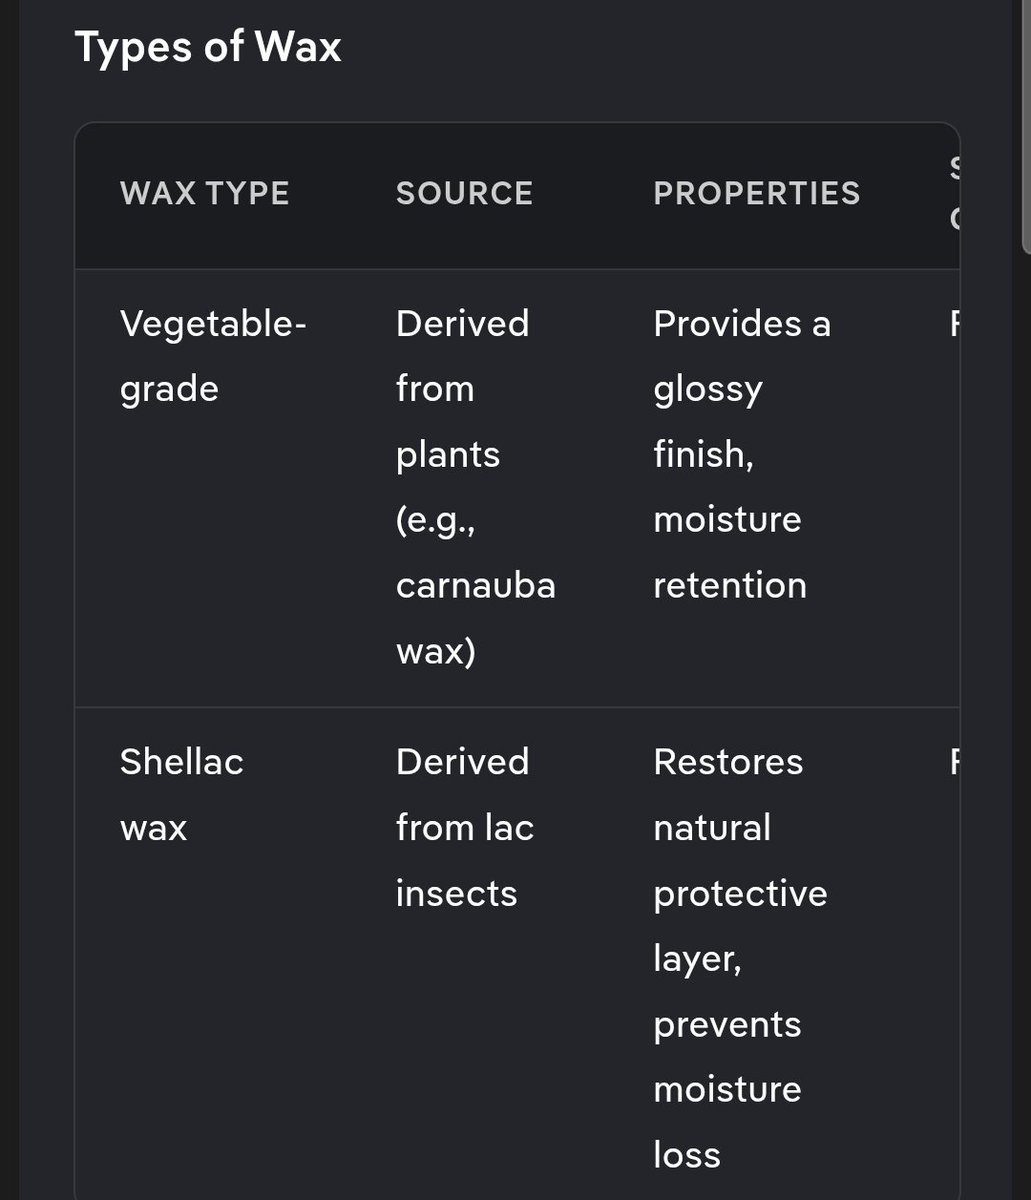This screenshot has width=1031, height=1200.
Task: Click the word 'protective' in Shellac properties
Action: coord(740,893)
